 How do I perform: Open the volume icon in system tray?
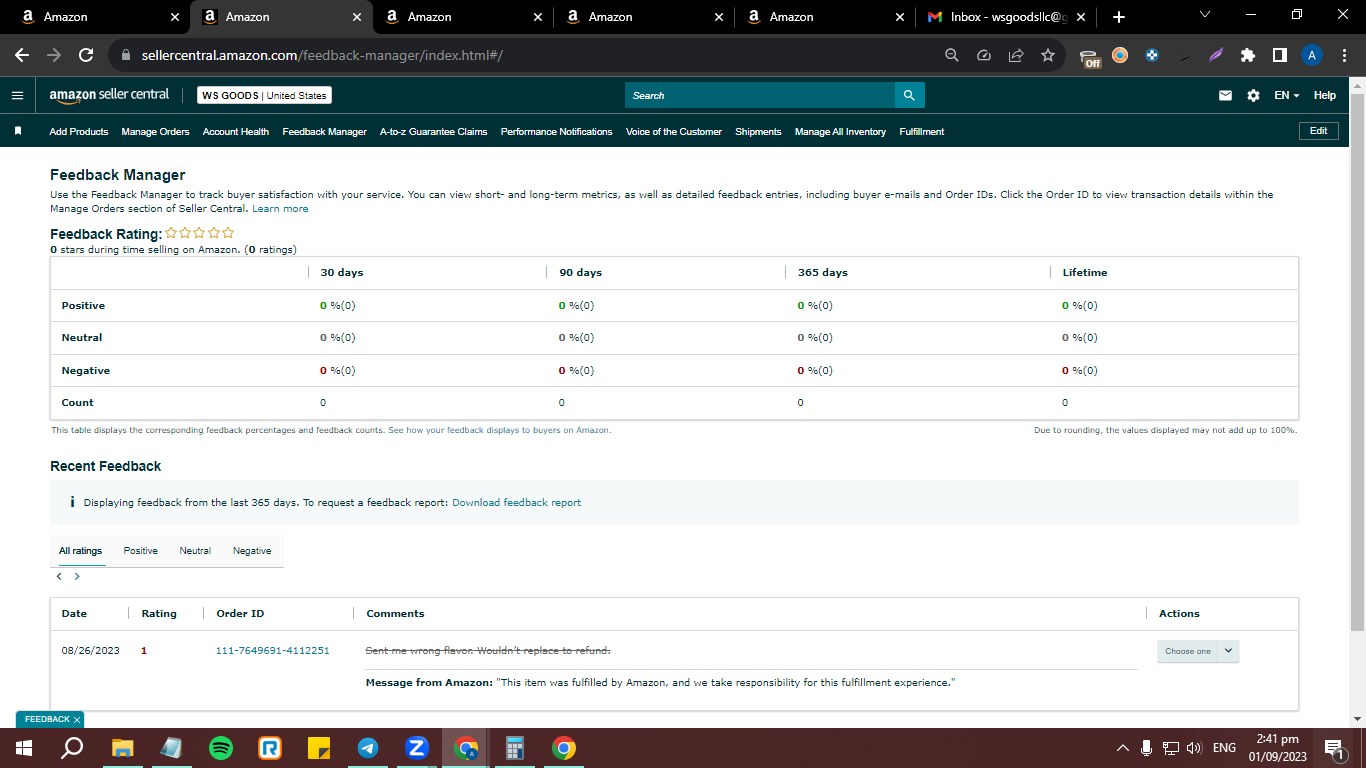coord(1193,748)
